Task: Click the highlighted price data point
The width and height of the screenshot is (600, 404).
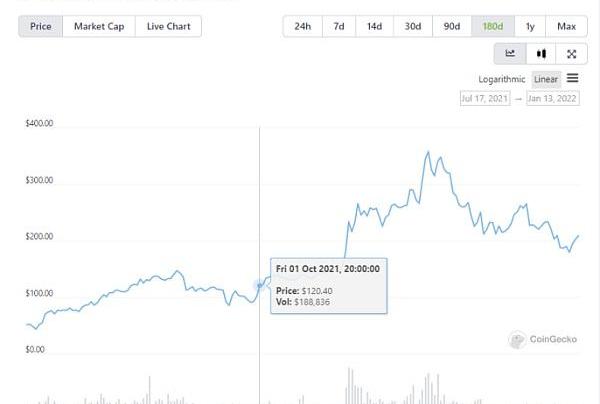Action: click(260, 285)
